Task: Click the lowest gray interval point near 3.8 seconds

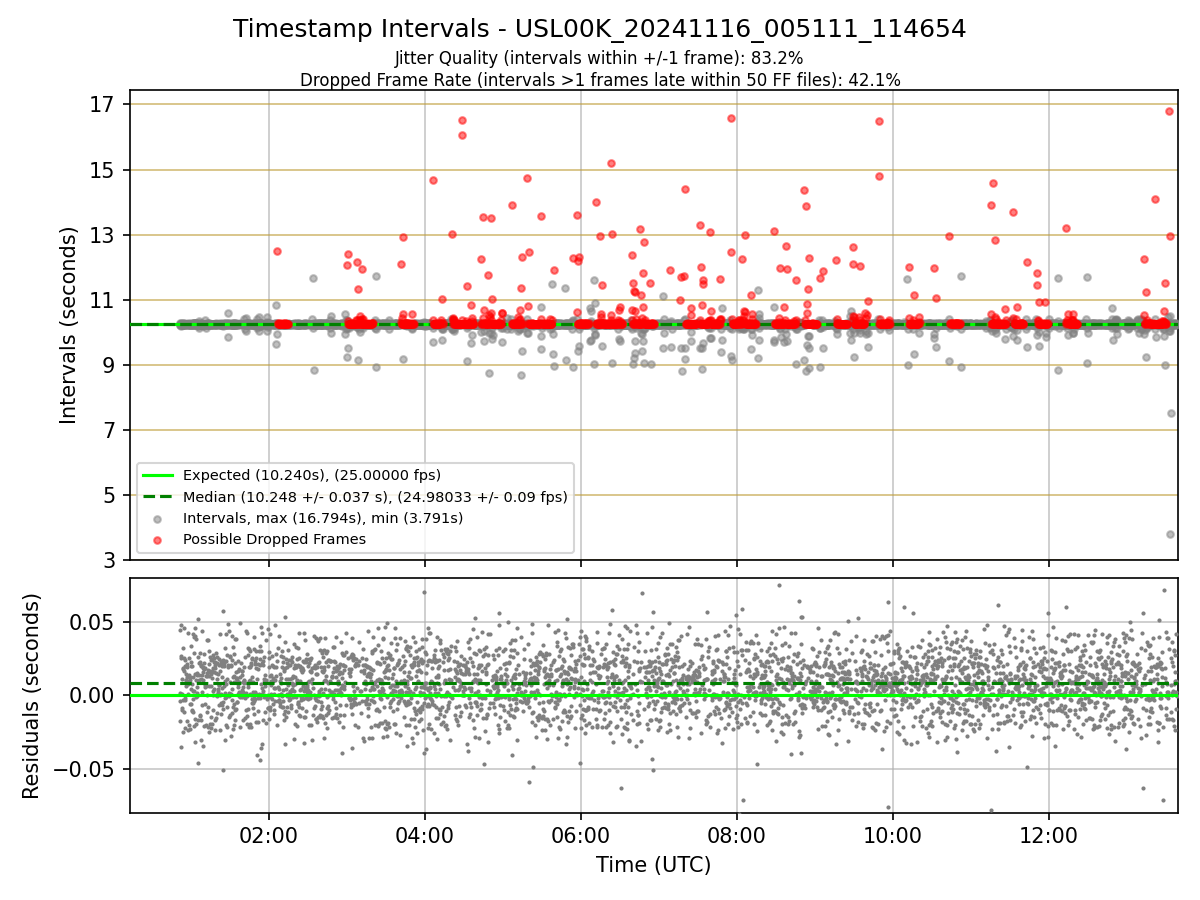Action: click(x=1170, y=534)
